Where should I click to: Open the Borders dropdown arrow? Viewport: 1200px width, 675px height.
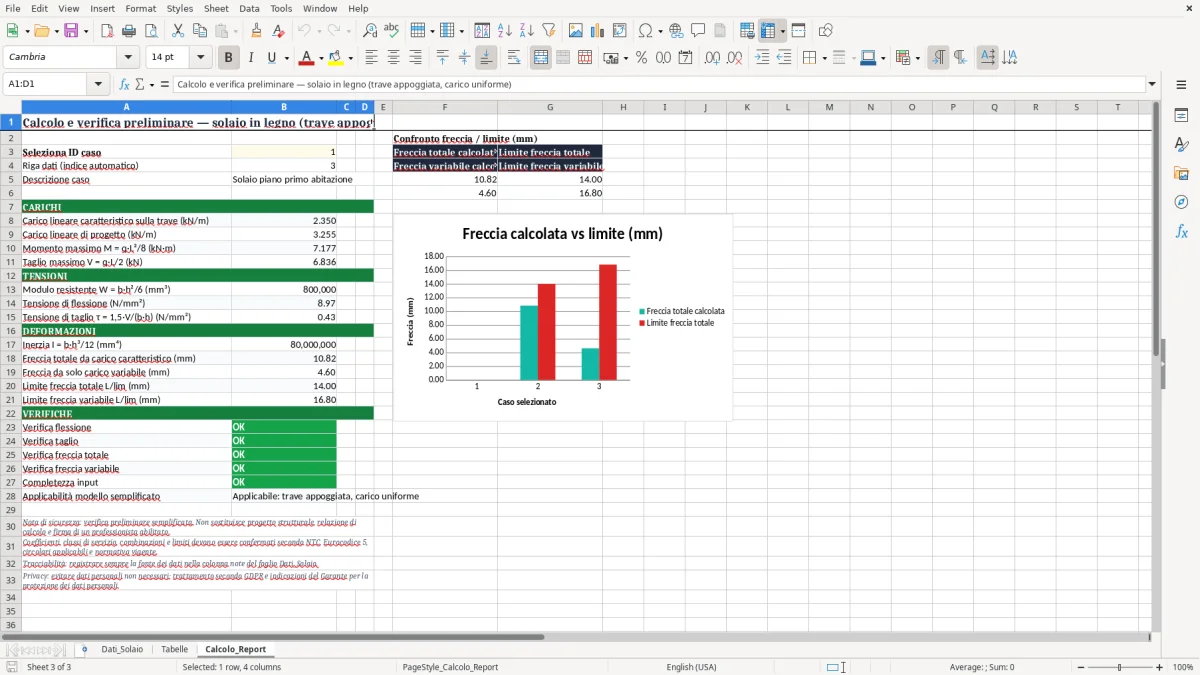coord(823,58)
